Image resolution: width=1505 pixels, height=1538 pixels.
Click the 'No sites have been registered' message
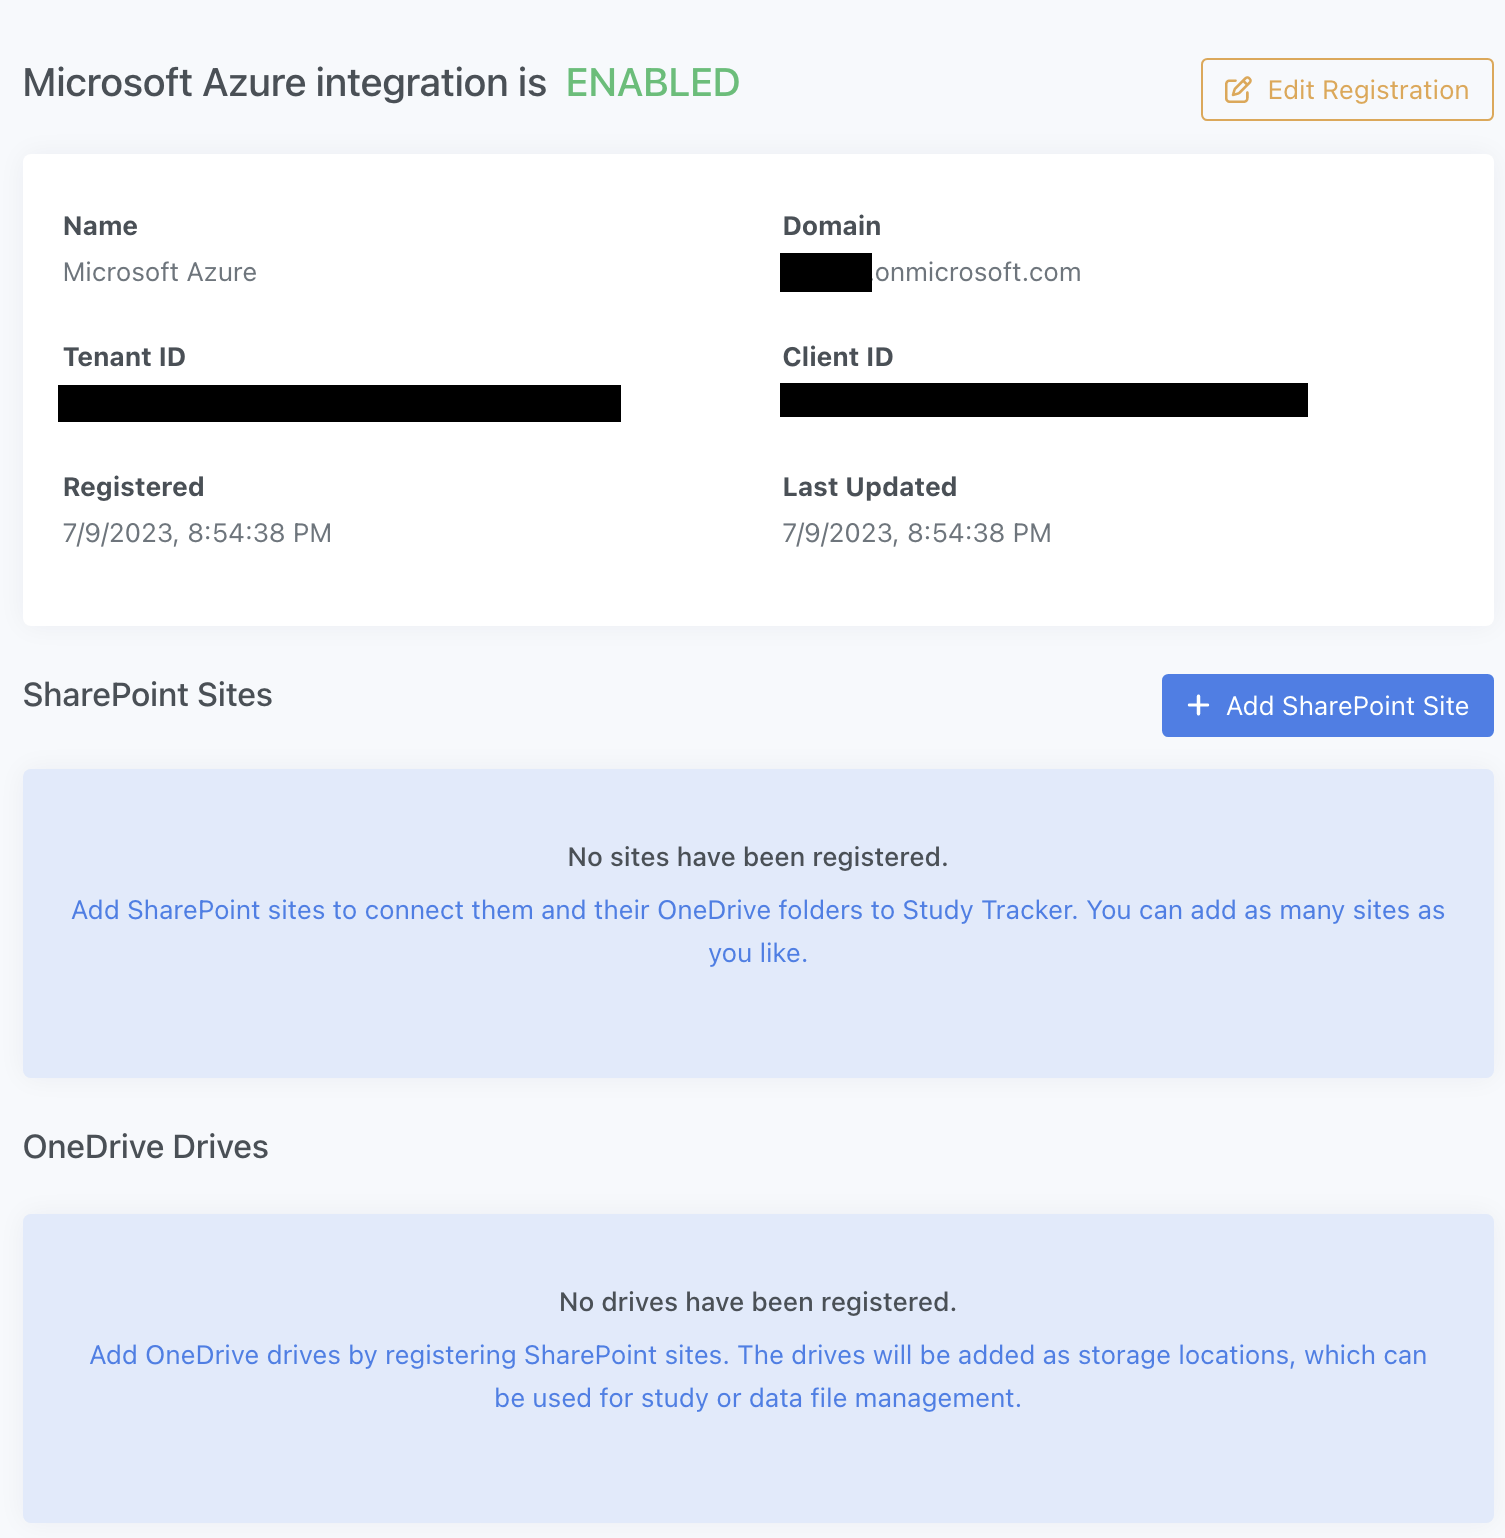(758, 857)
